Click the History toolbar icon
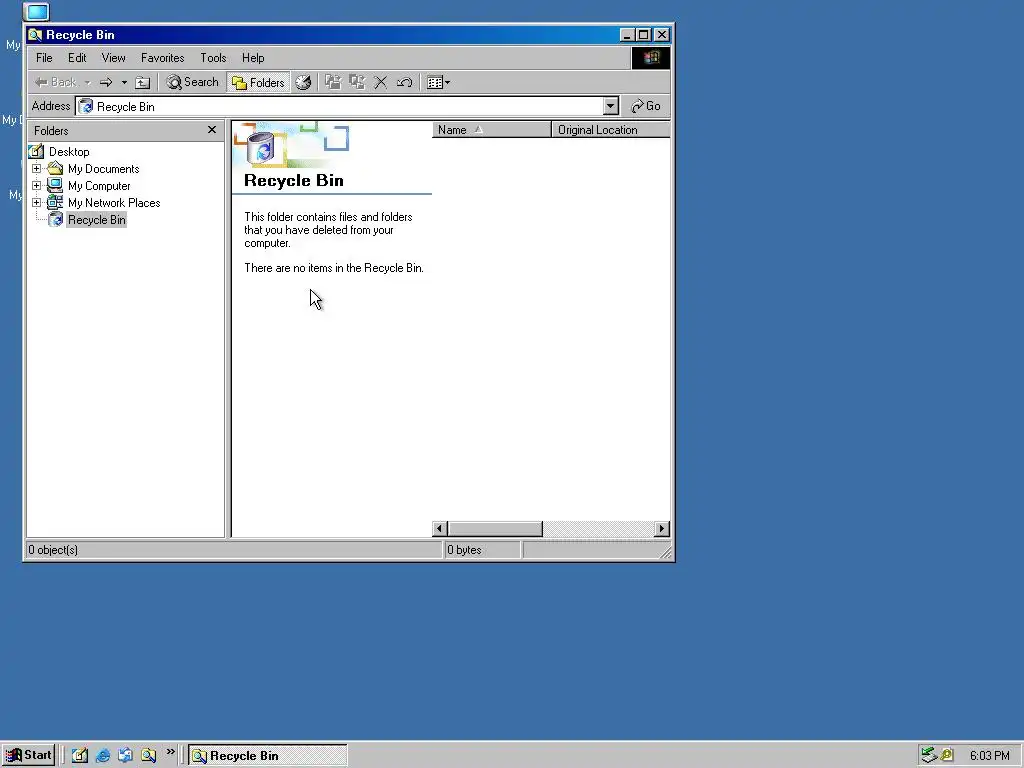The width and height of the screenshot is (1024, 768). [303, 82]
